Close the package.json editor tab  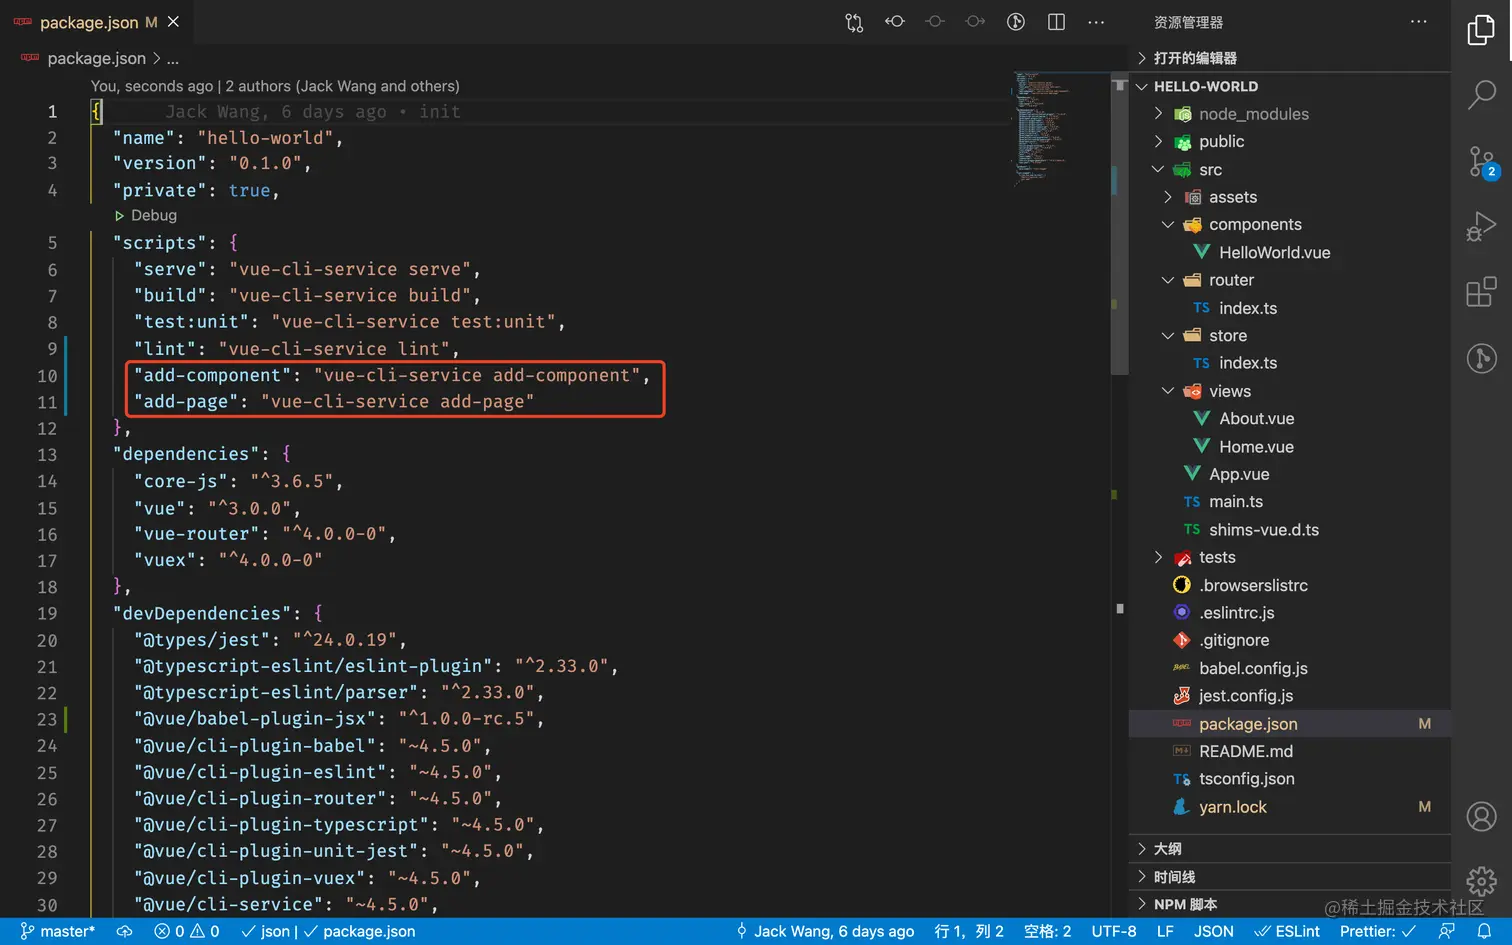pos(173,22)
